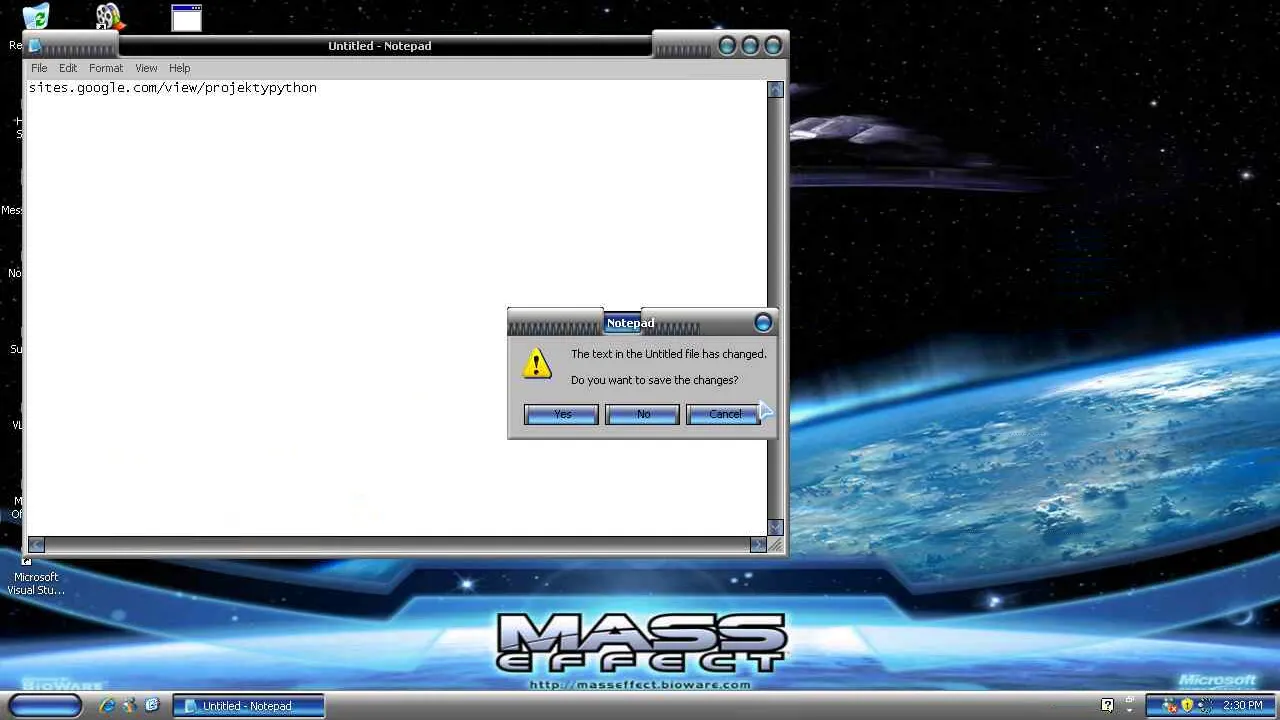Close the Untitled - Notepad window

[x=773, y=45]
